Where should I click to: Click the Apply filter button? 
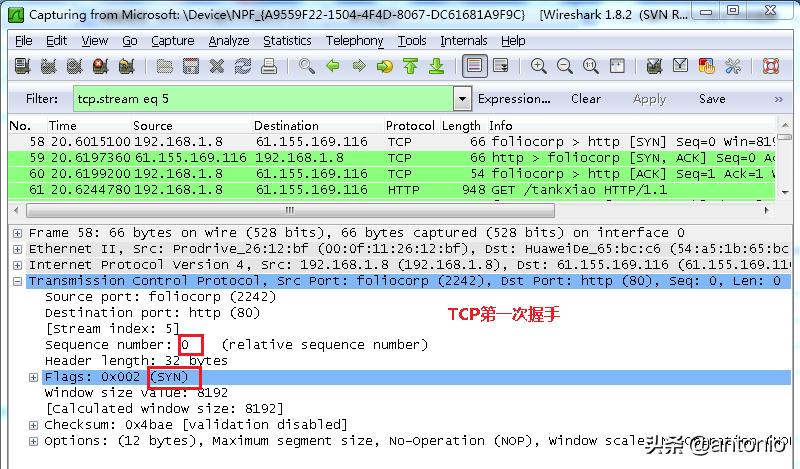(x=649, y=99)
